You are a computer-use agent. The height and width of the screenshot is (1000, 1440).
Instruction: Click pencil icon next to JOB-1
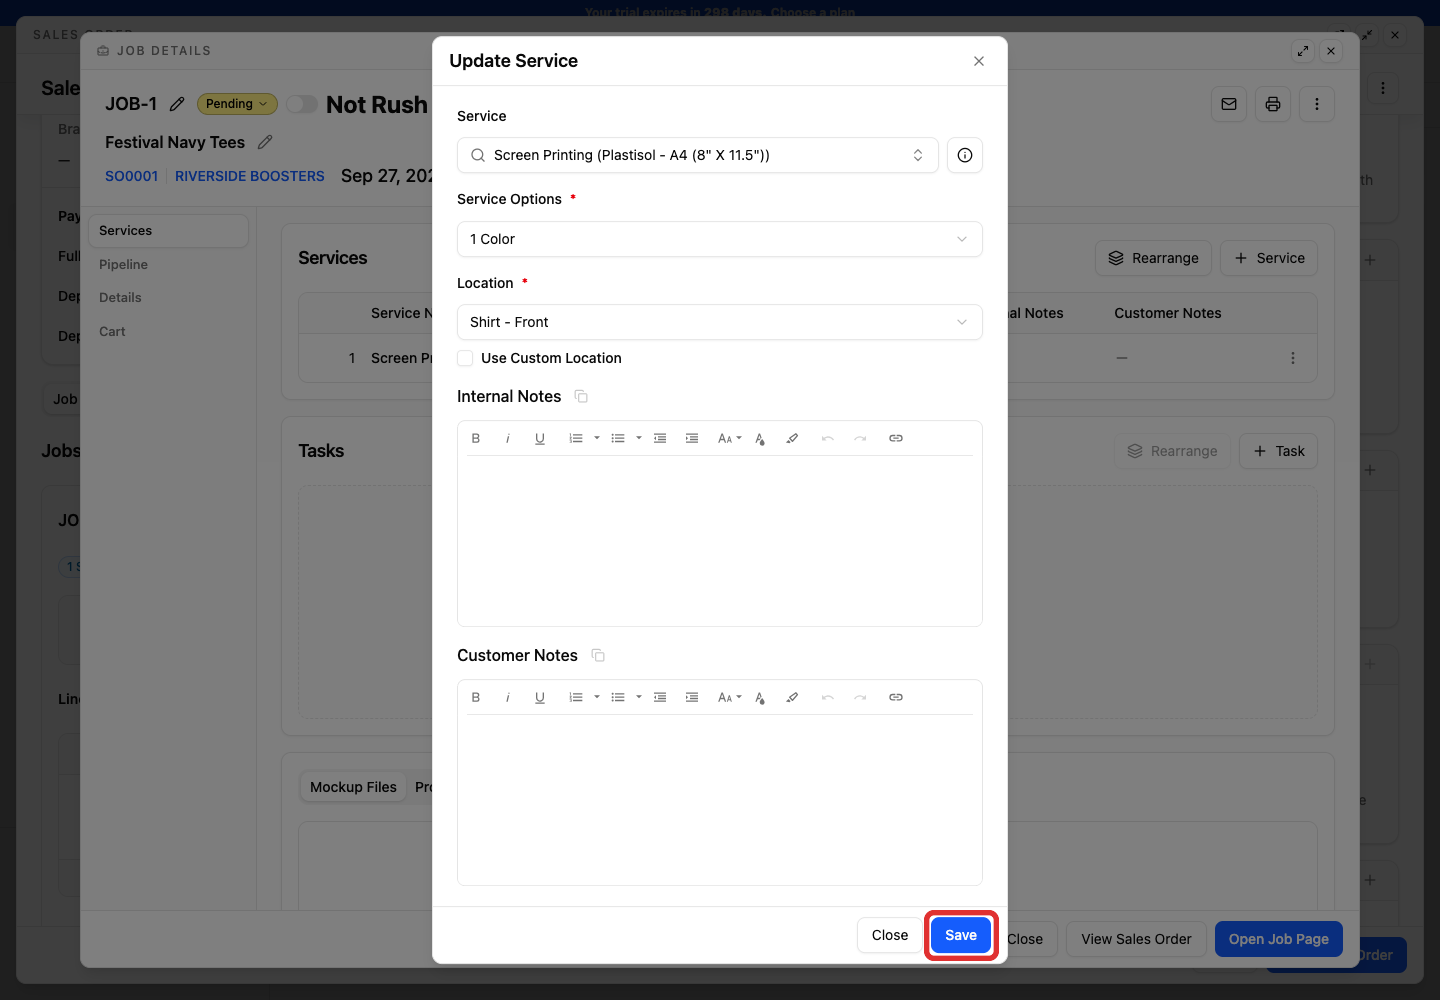(x=177, y=104)
